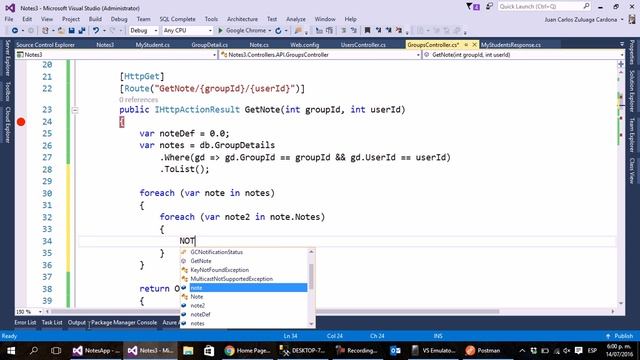Collapse the GetNote method outlining toggle
The width and height of the screenshot is (640, 360).
(x=75, y=110)
